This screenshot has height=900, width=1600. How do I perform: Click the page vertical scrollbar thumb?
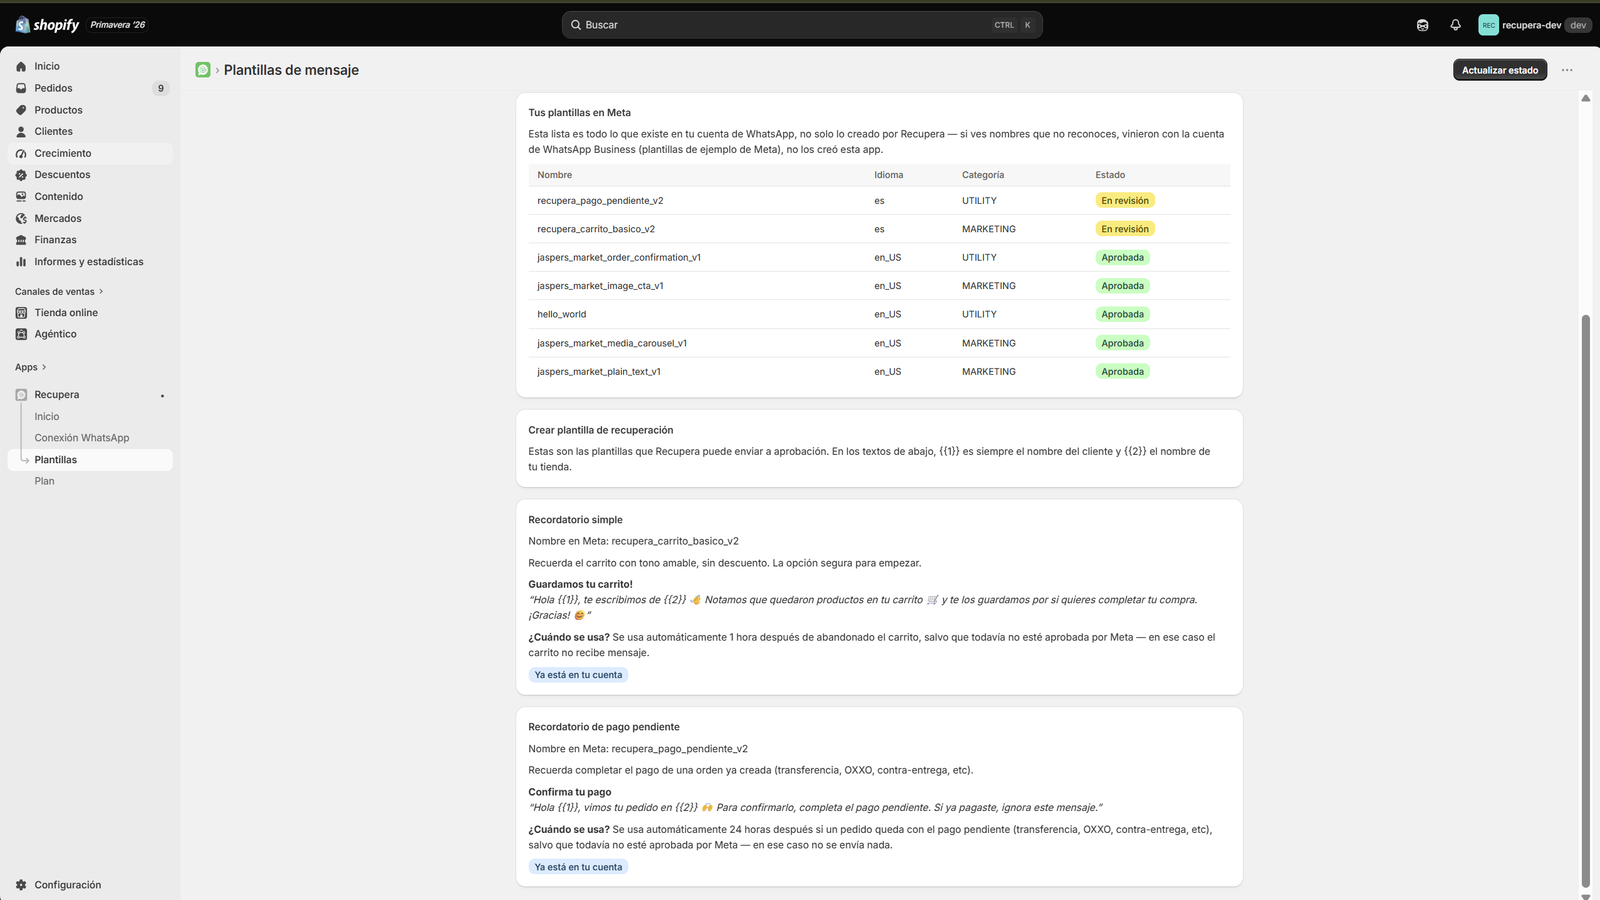click(x=1585, y=600)
